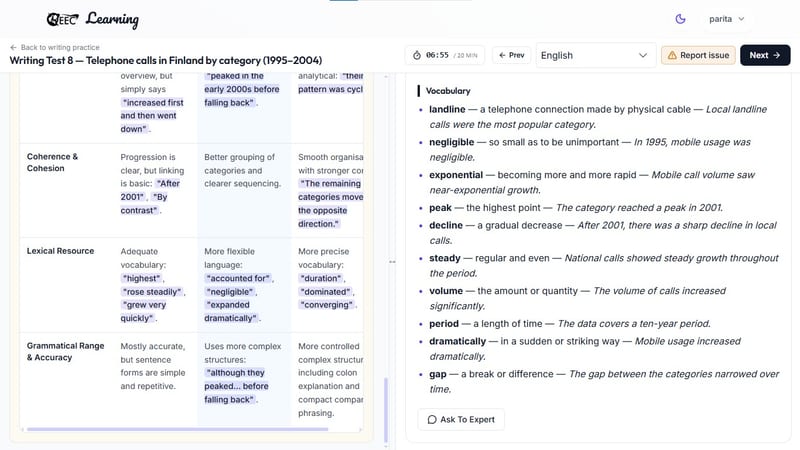Click the highlighted phrase "rose steadily"
This screenshot has width=800, height=450.
pos(152,292)
